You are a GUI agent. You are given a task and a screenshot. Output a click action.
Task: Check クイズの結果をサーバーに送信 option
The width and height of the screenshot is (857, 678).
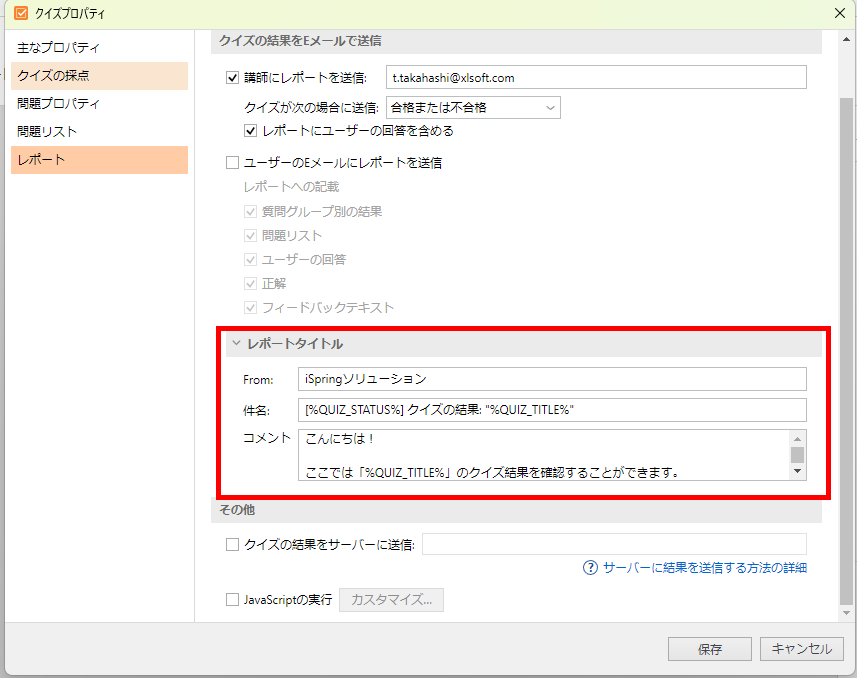[233, 544]
